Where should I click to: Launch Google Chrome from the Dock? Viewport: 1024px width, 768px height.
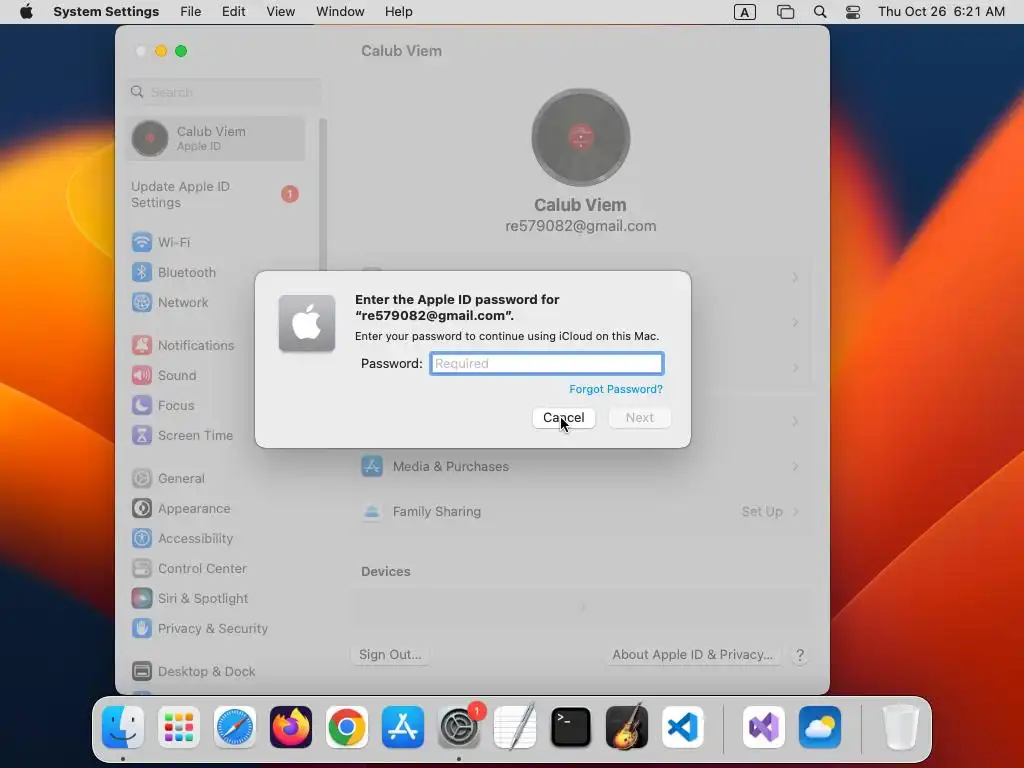[x=347, y=727]
